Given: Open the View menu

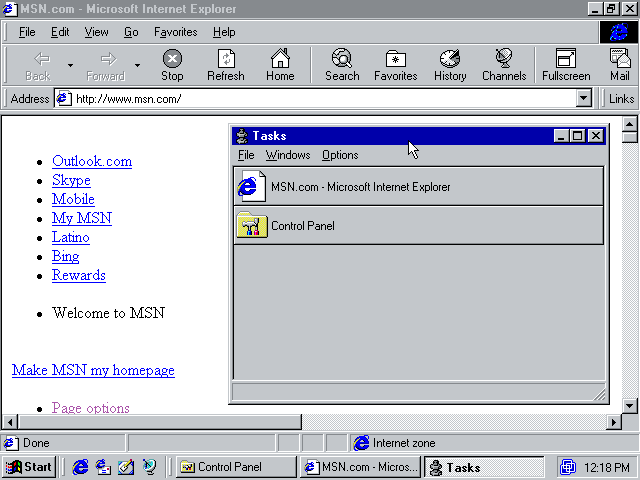Looking at the screenshot, I should coord(96,32).
